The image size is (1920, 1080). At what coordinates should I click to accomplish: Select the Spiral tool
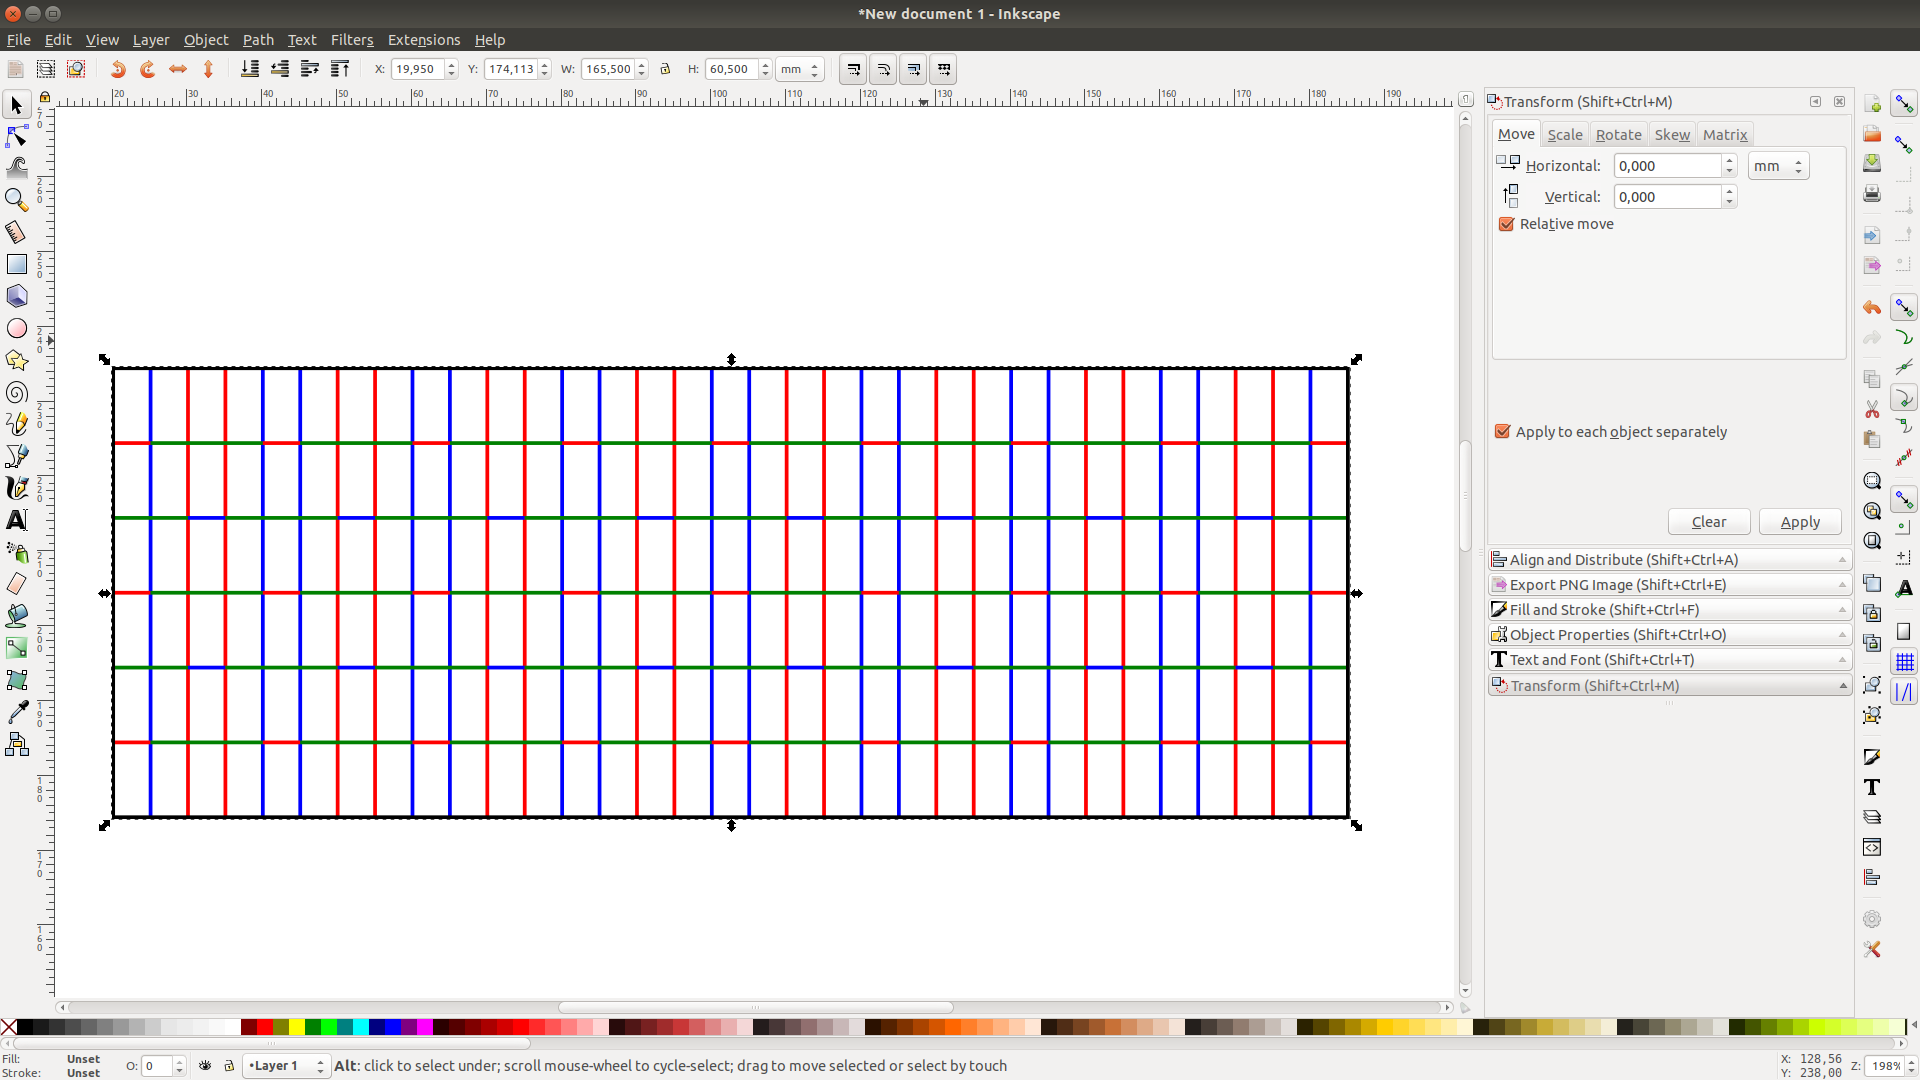point(17,392)
